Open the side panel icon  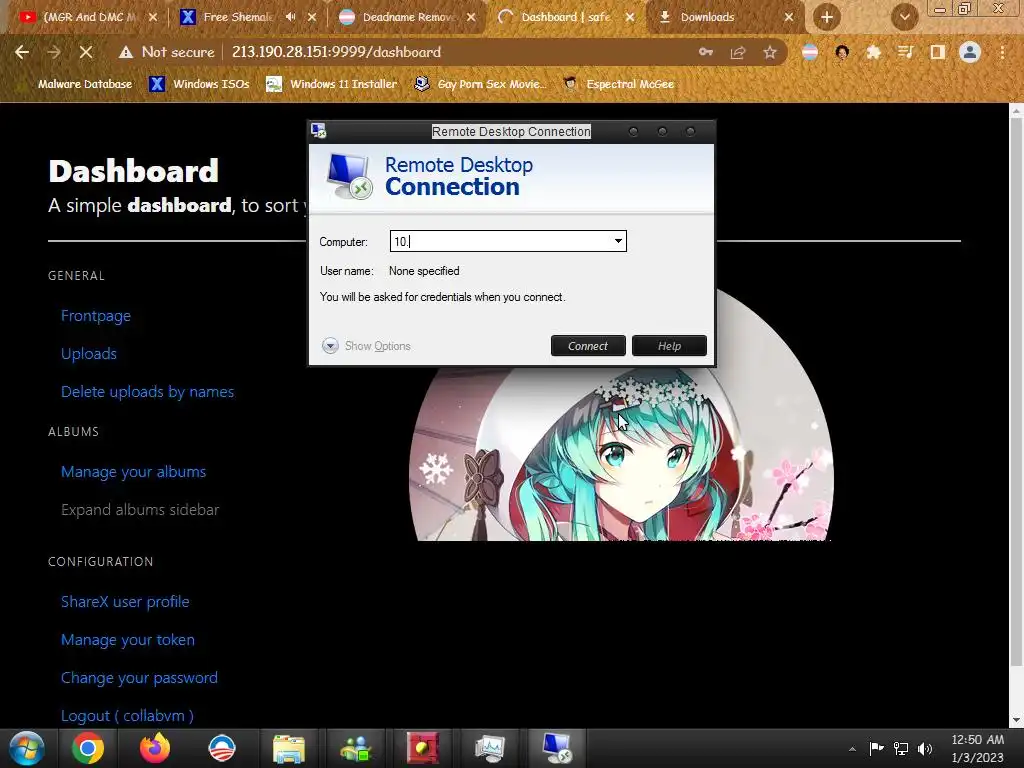(937, 52)
